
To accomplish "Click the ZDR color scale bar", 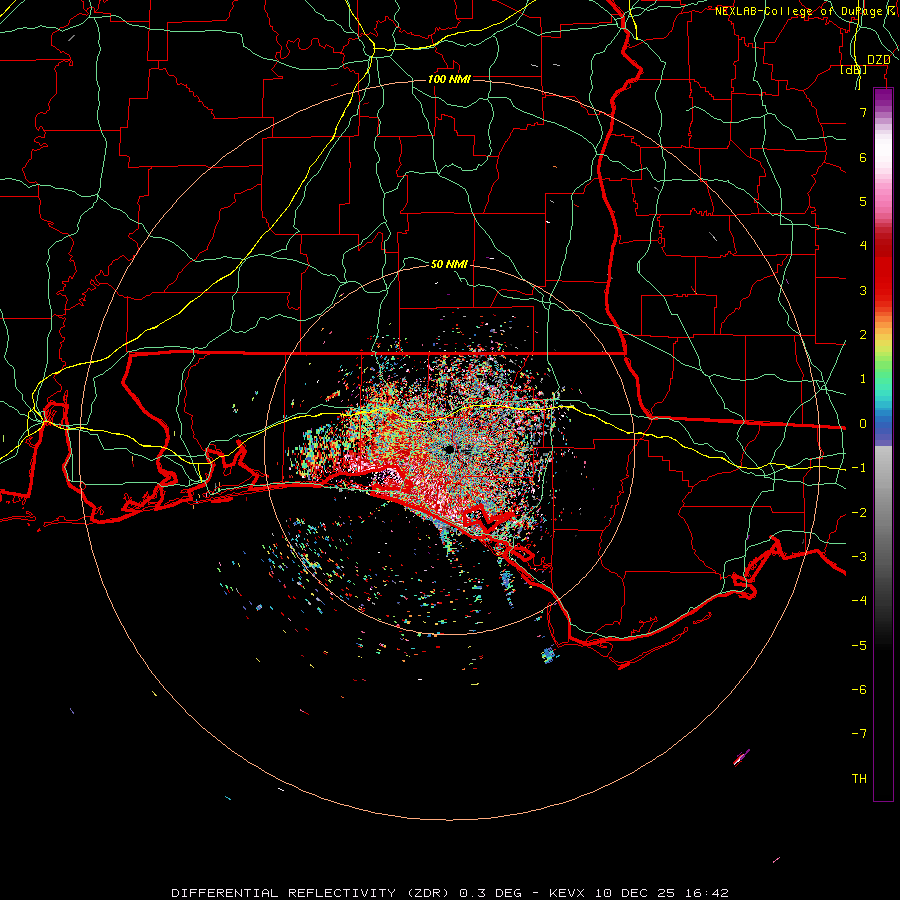I will (x=883, y=444).
